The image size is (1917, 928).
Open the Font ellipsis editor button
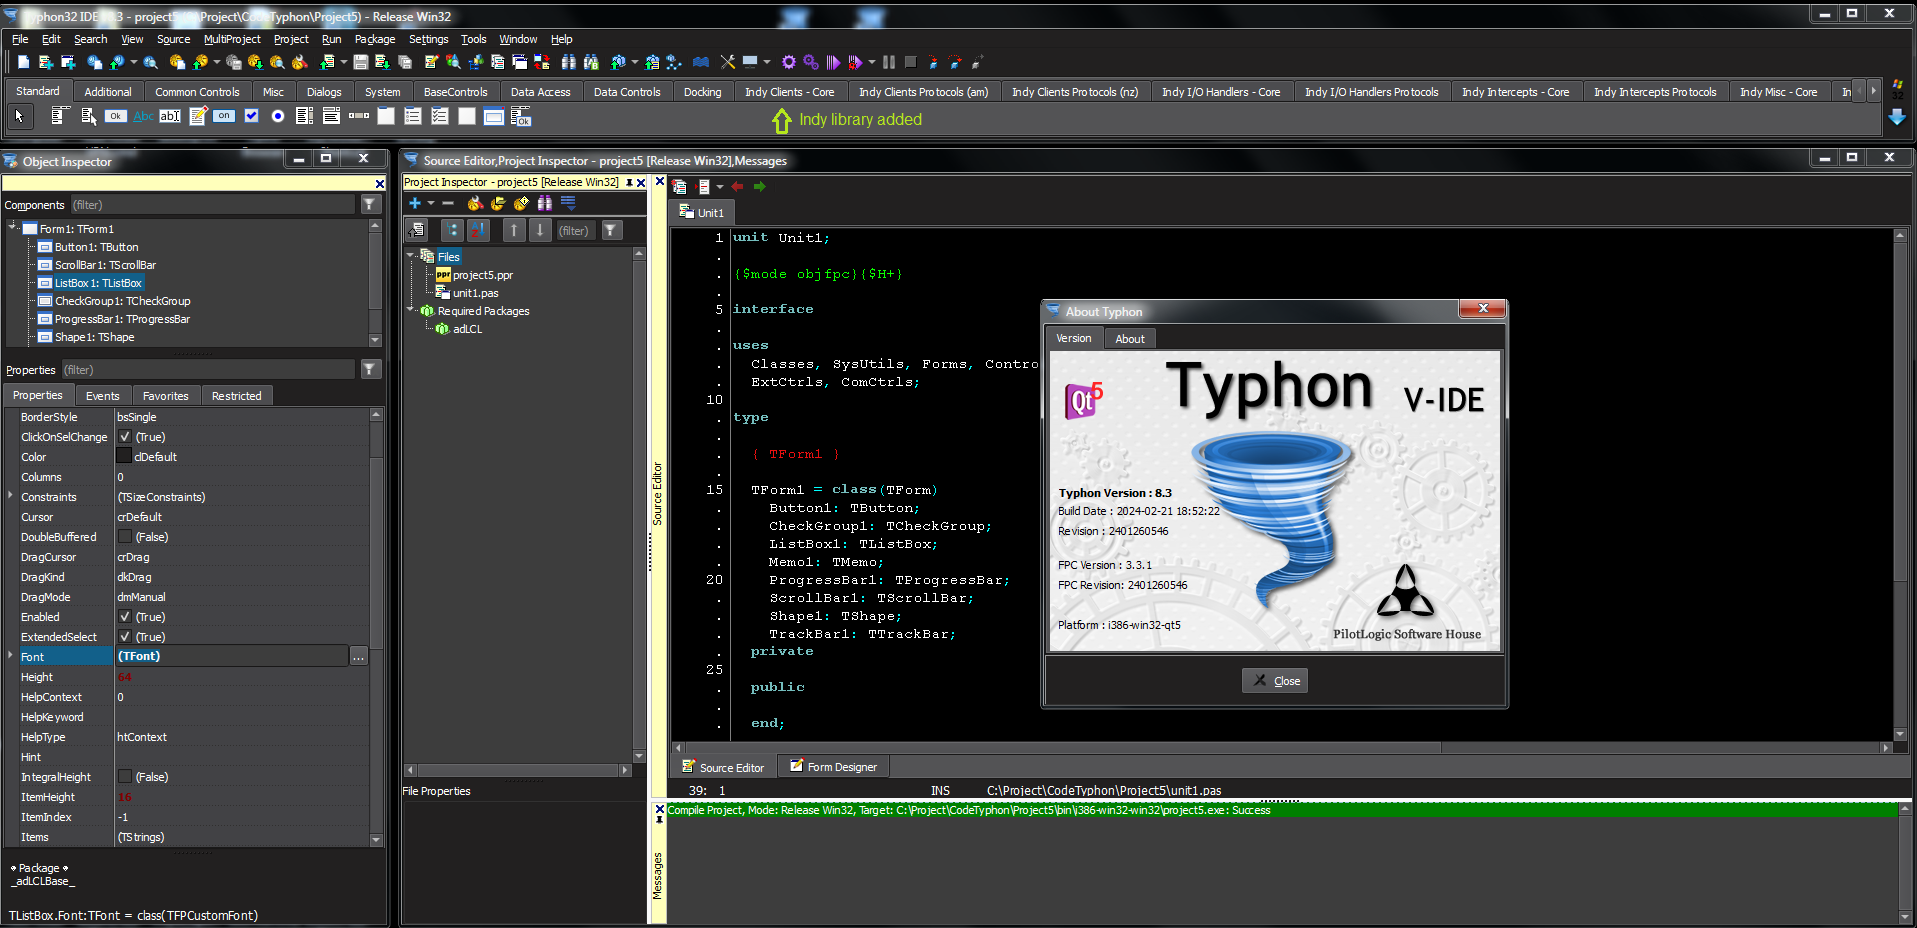click(358, 657)
